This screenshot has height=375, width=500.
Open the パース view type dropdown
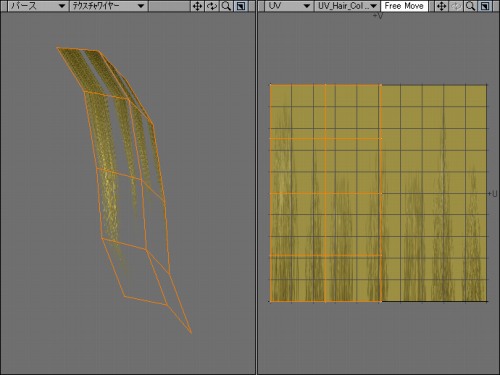pos(37,6)
